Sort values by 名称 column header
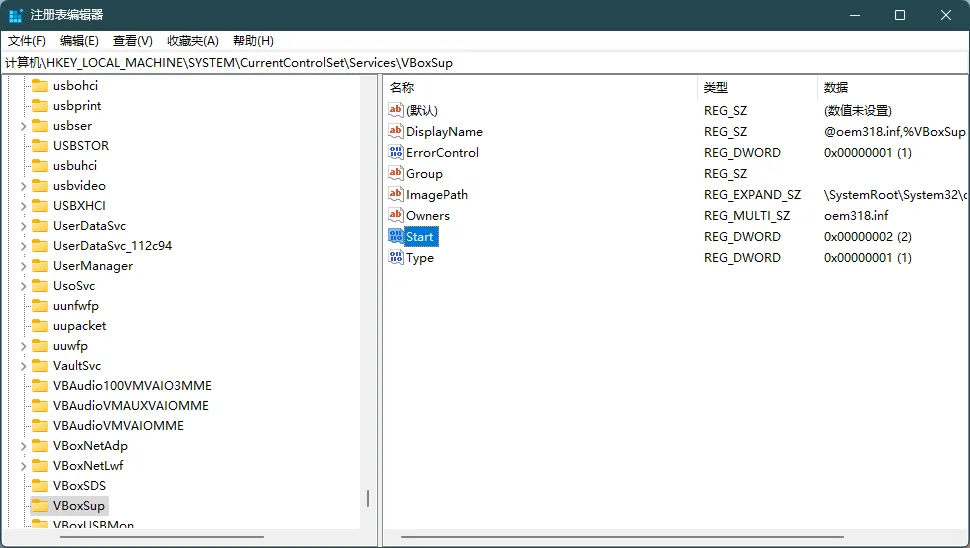The width and height of the screenshot is (970, 548). [402, 88]
